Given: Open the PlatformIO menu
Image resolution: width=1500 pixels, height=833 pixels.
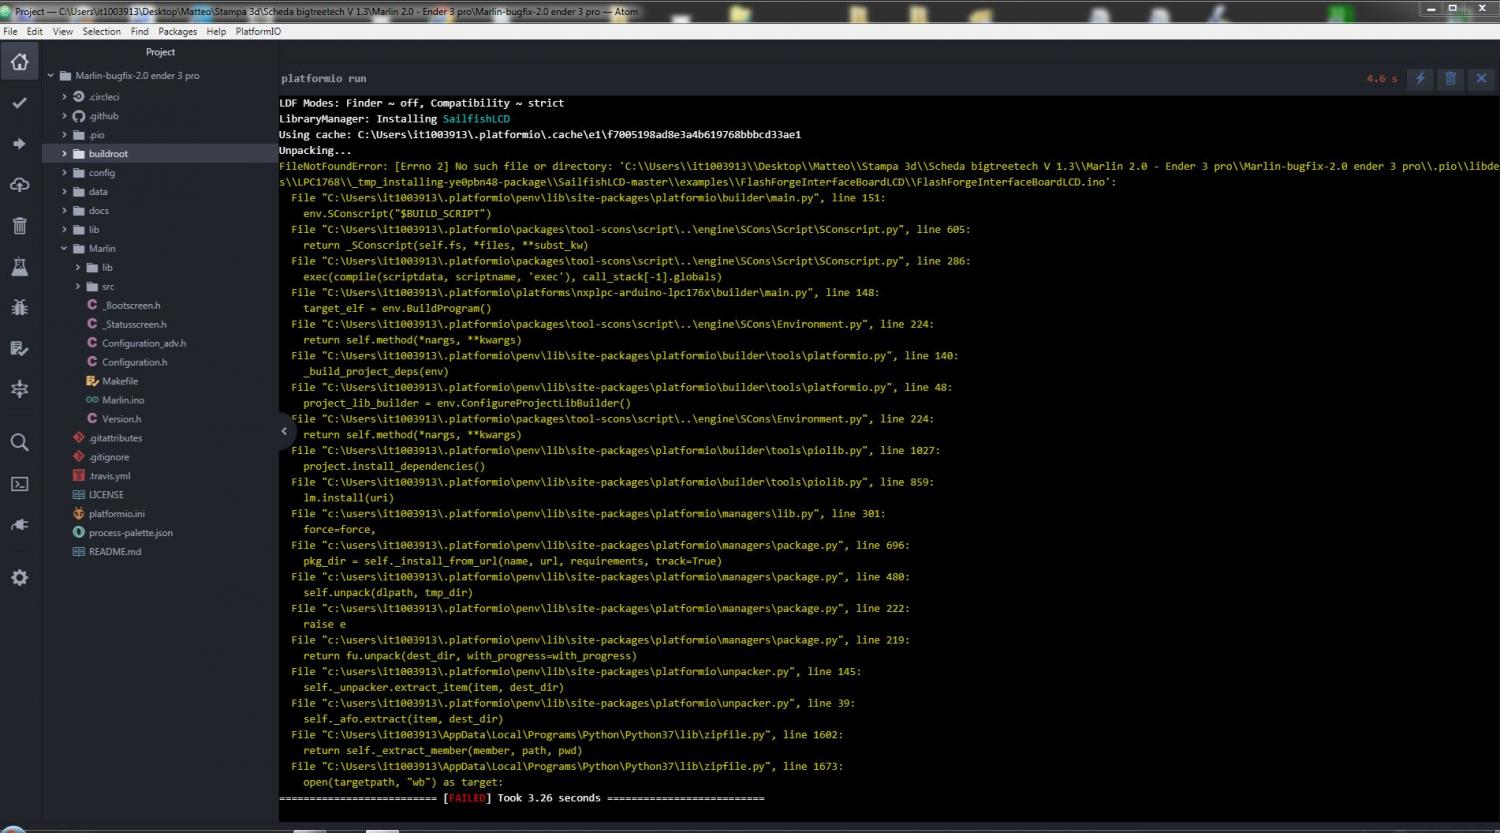Looking at the screenshot, I should [258, 31].
